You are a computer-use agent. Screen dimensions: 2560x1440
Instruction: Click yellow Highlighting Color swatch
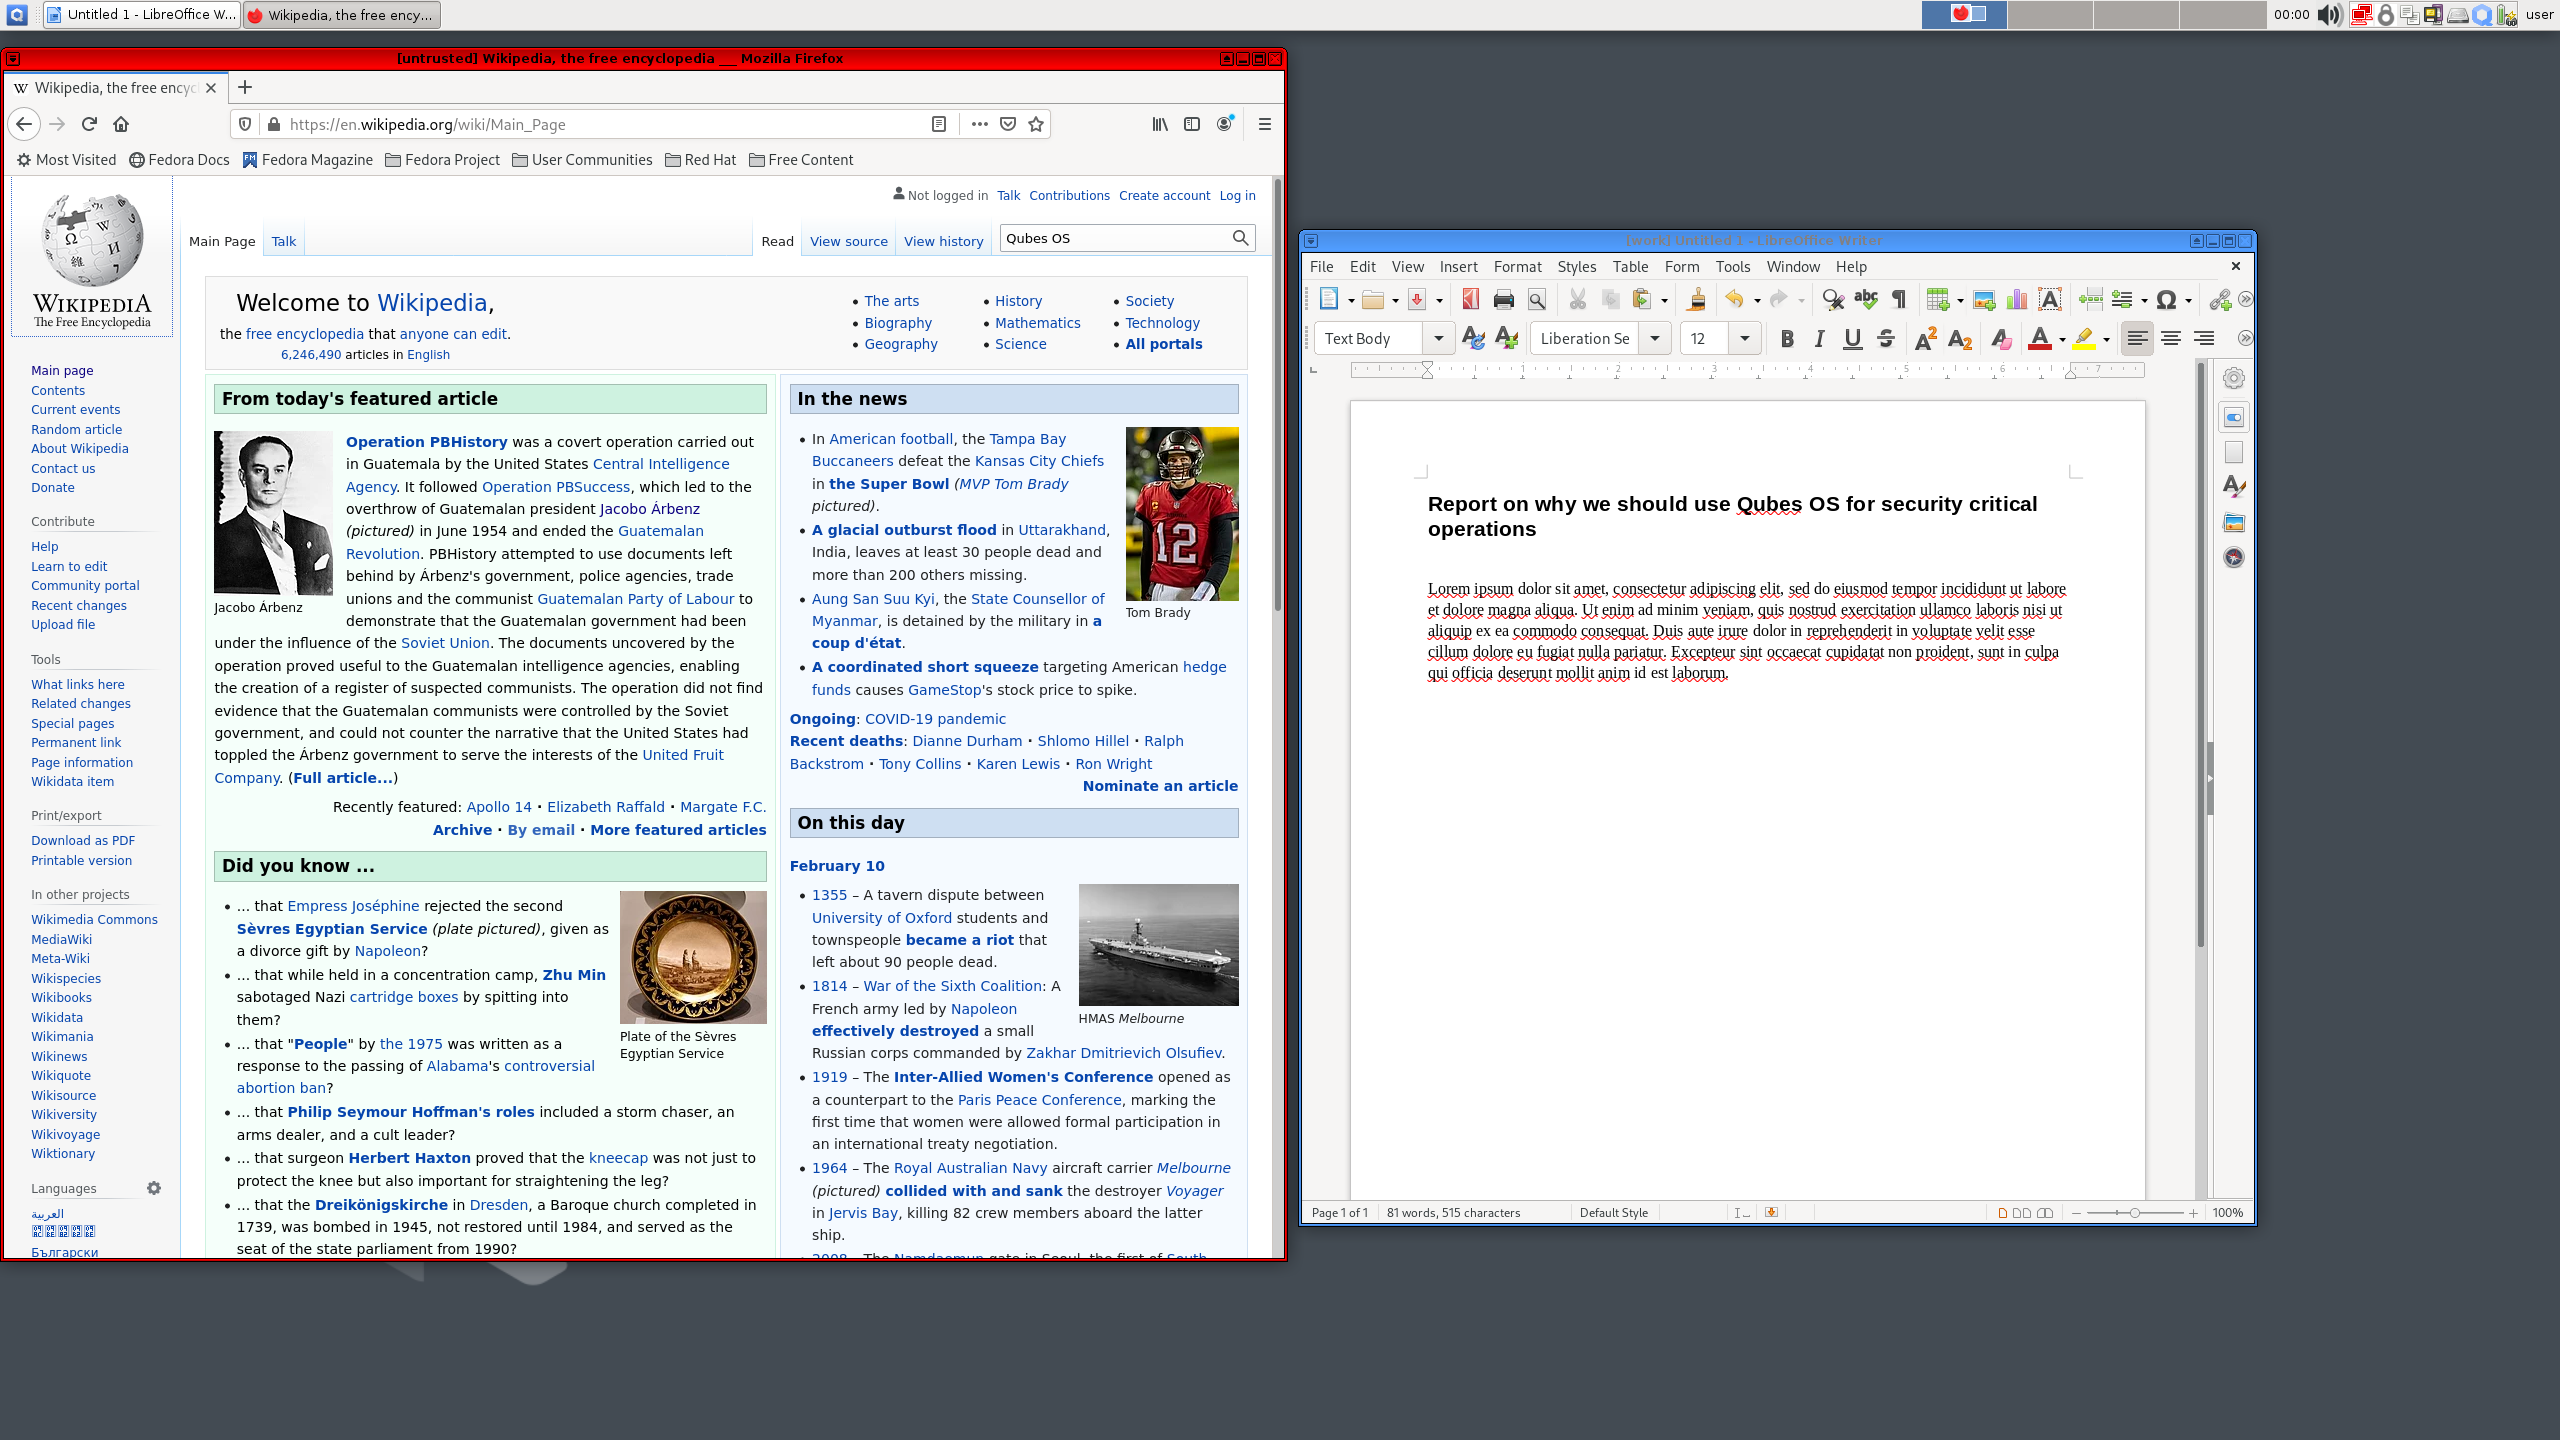click(2084, 339)
